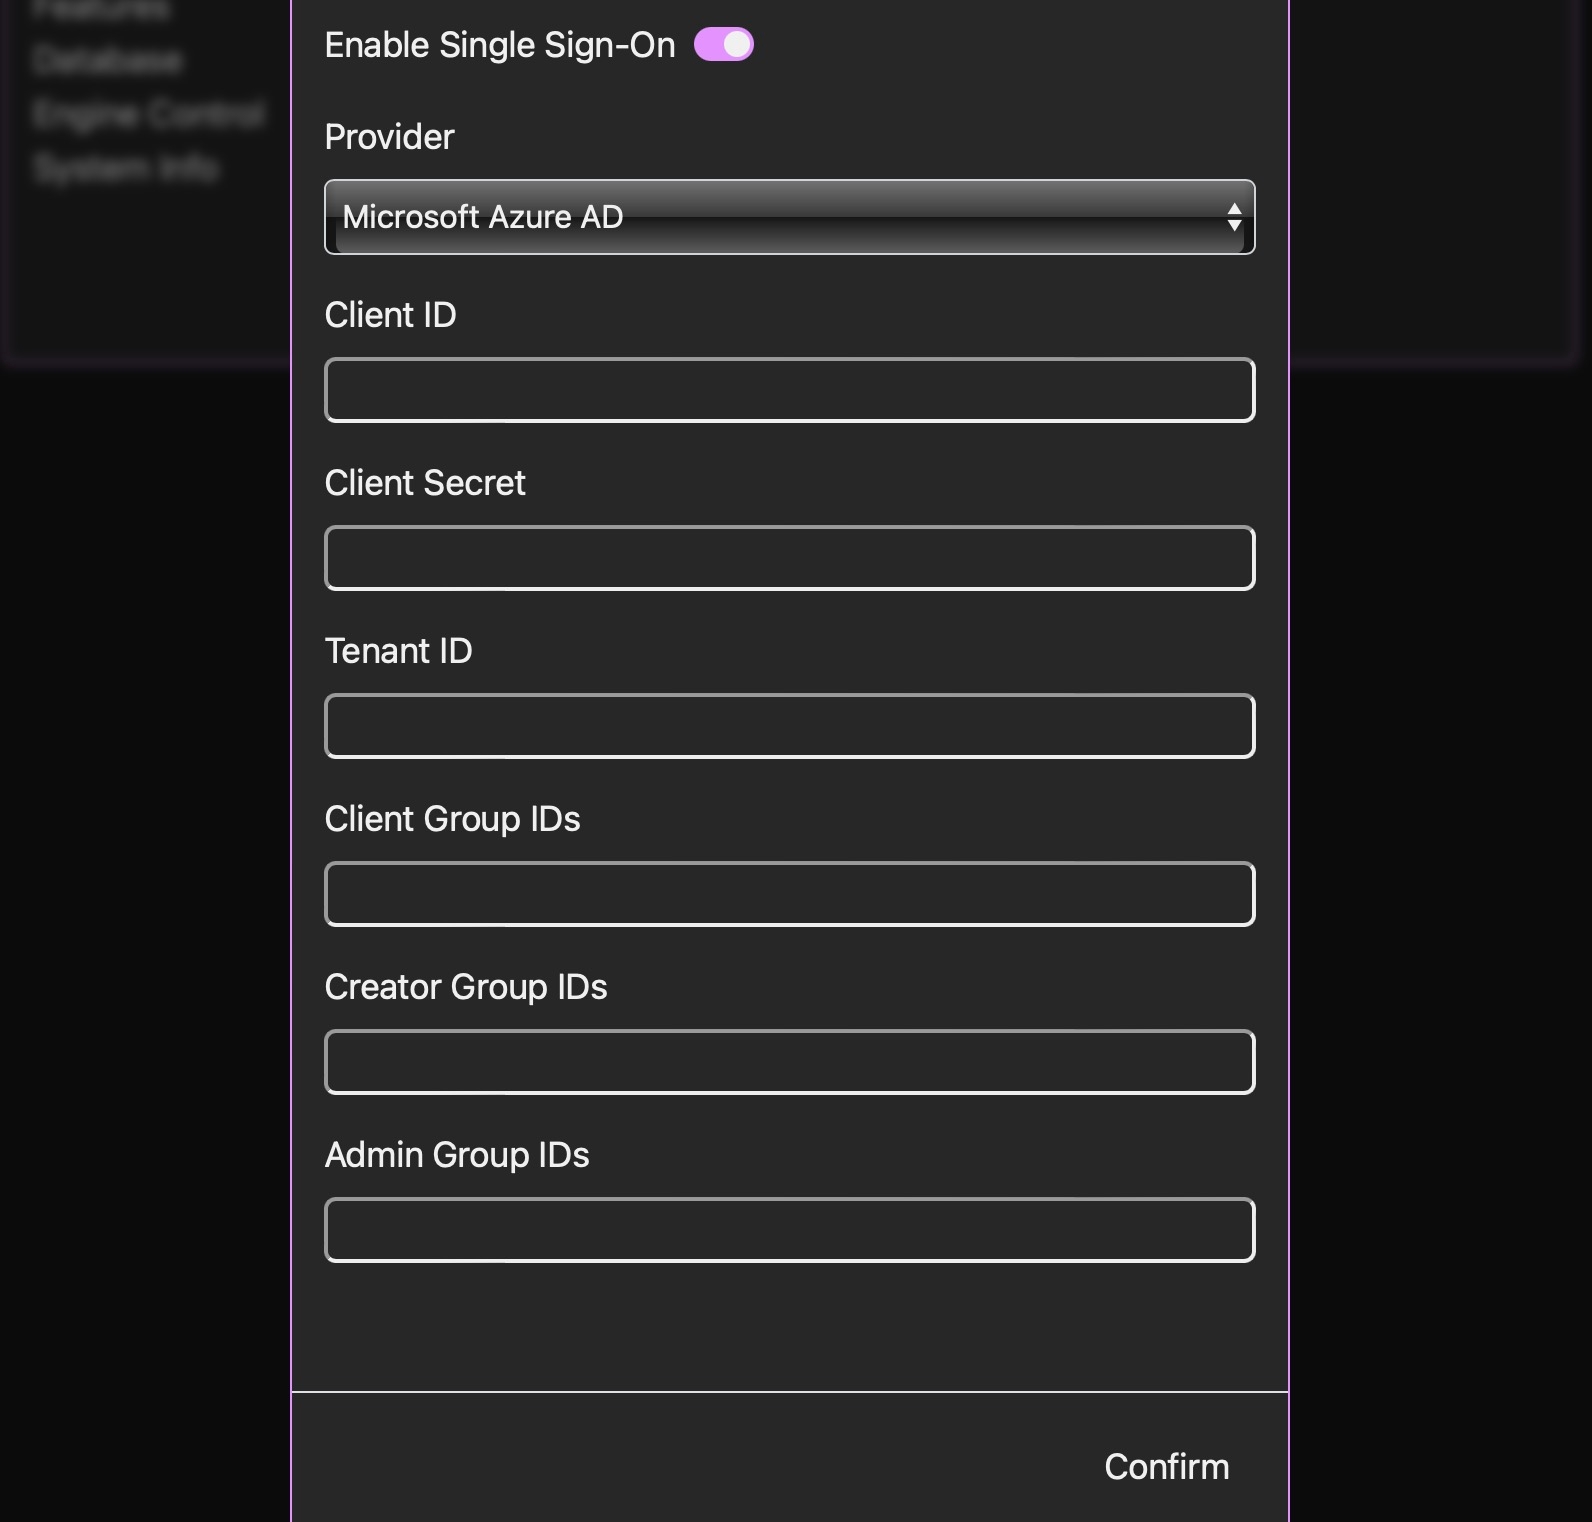
Task: Click the "Enable Single Sign-On" label text
Action: point(500,45)
